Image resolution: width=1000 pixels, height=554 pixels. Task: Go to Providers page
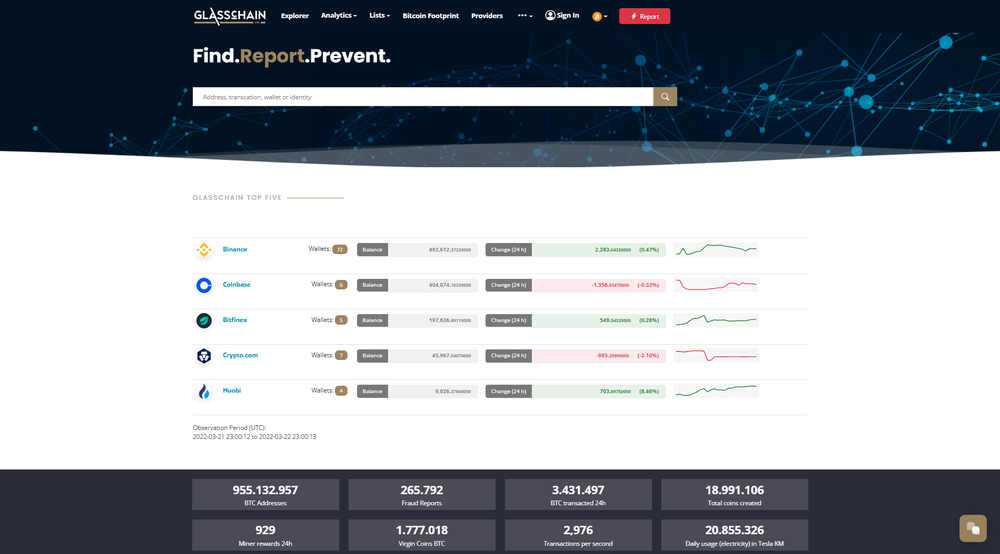point(487,16)
